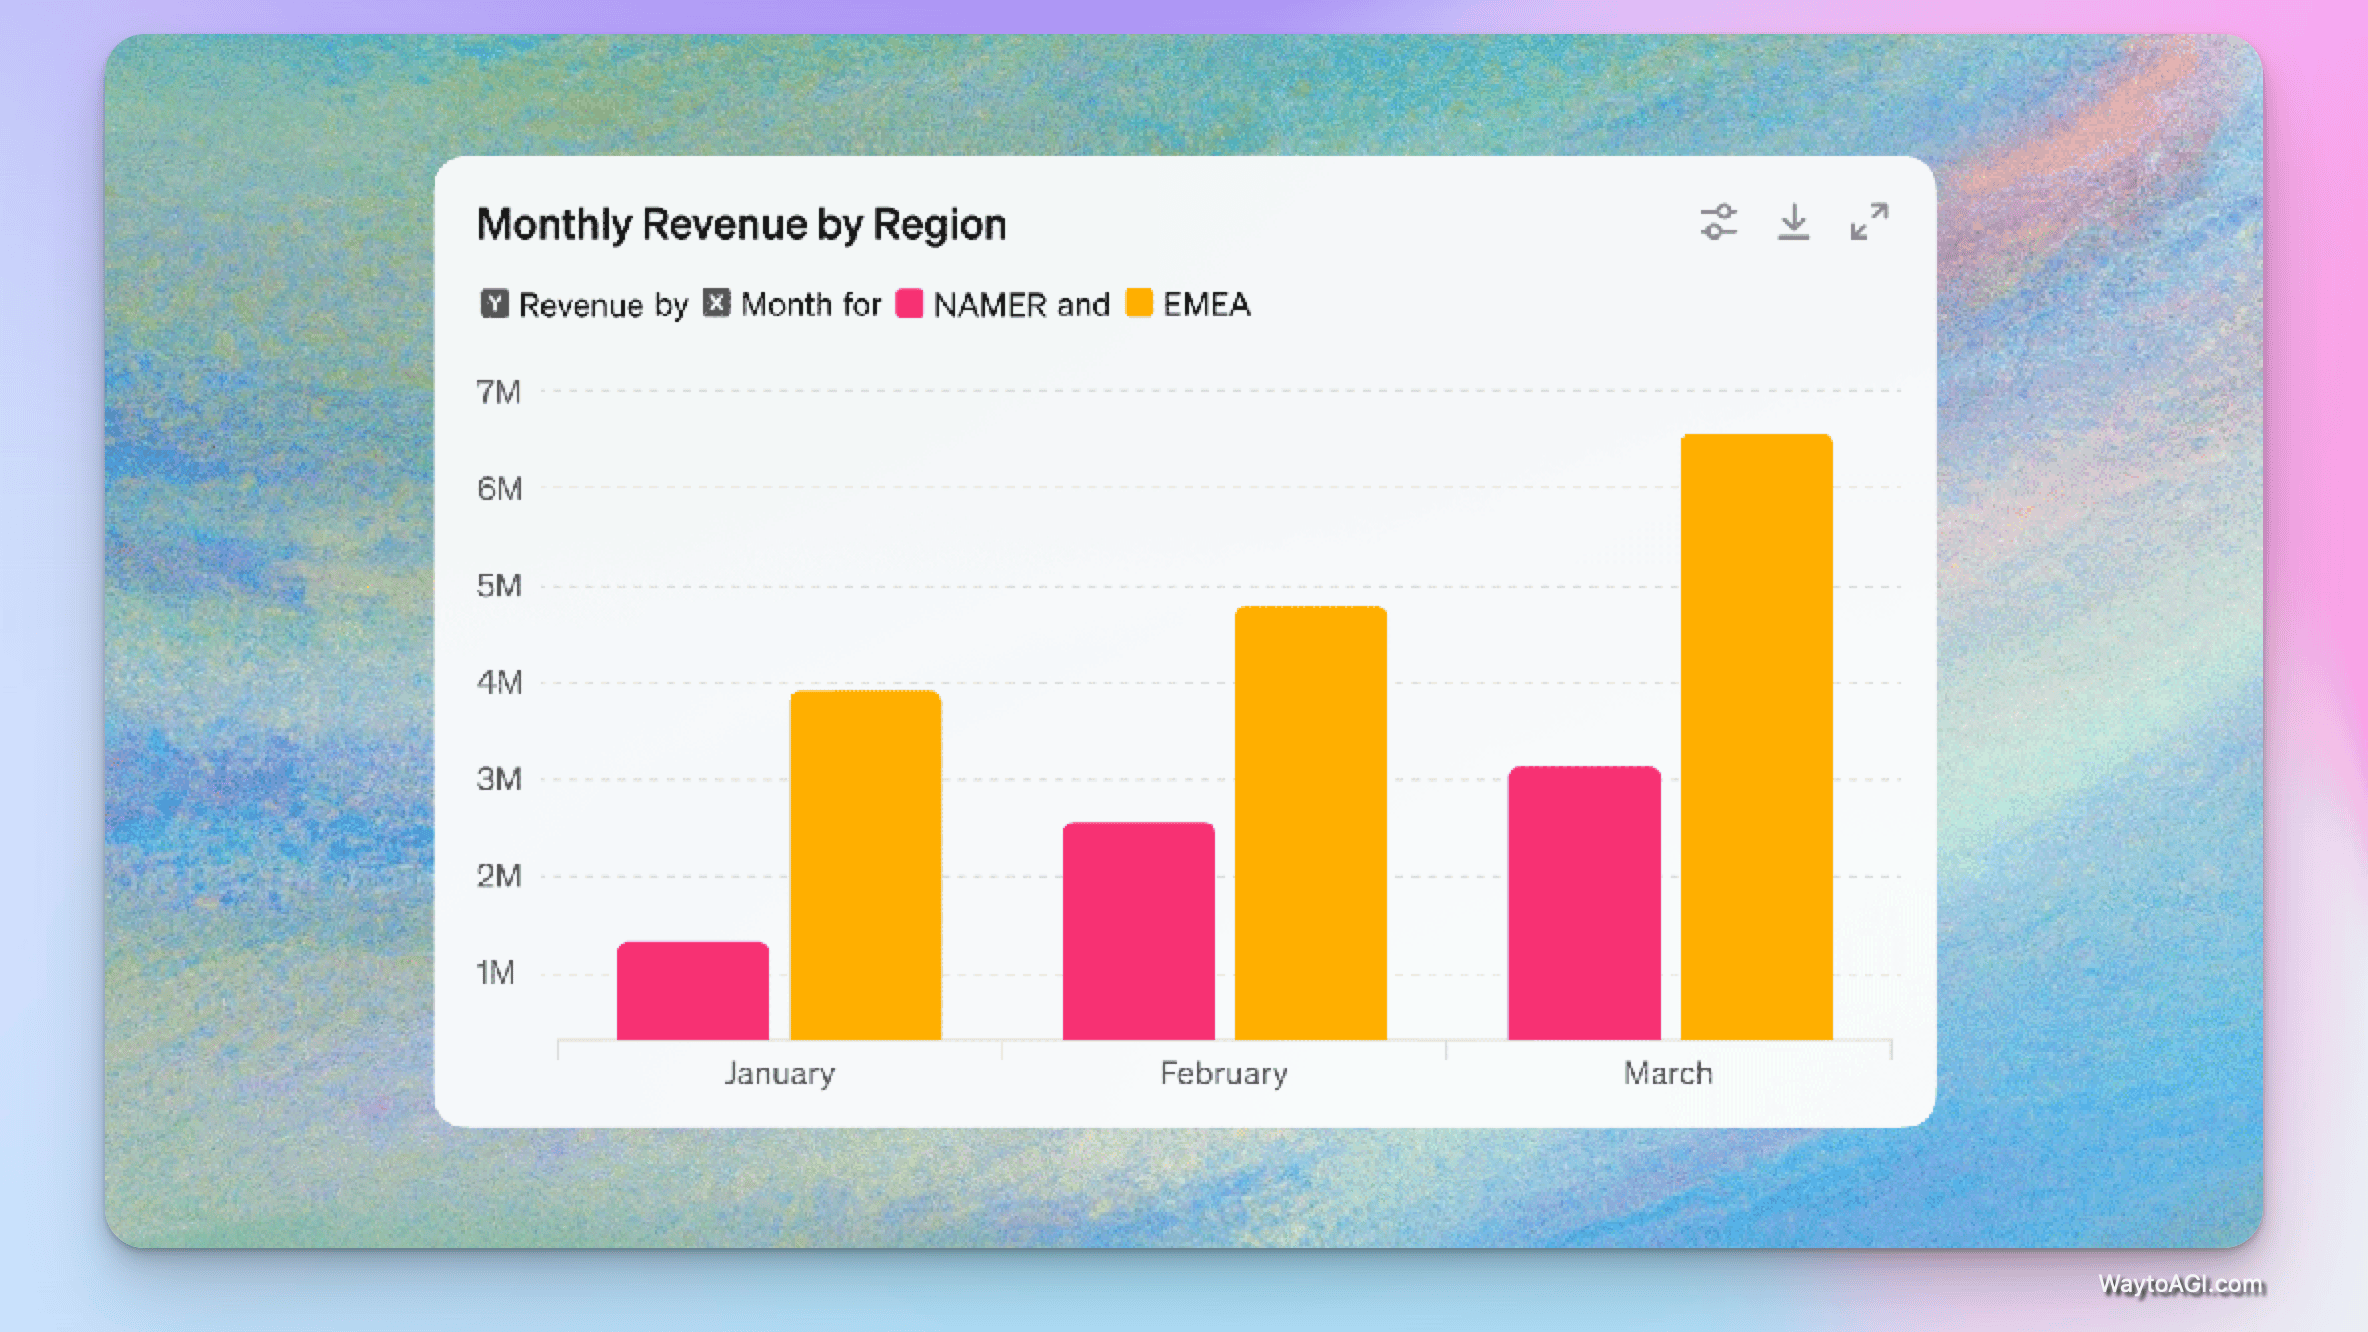Click the NAMER legend label
Image resolution: width=2368 pixels, height=1332 pixels.
990,304
